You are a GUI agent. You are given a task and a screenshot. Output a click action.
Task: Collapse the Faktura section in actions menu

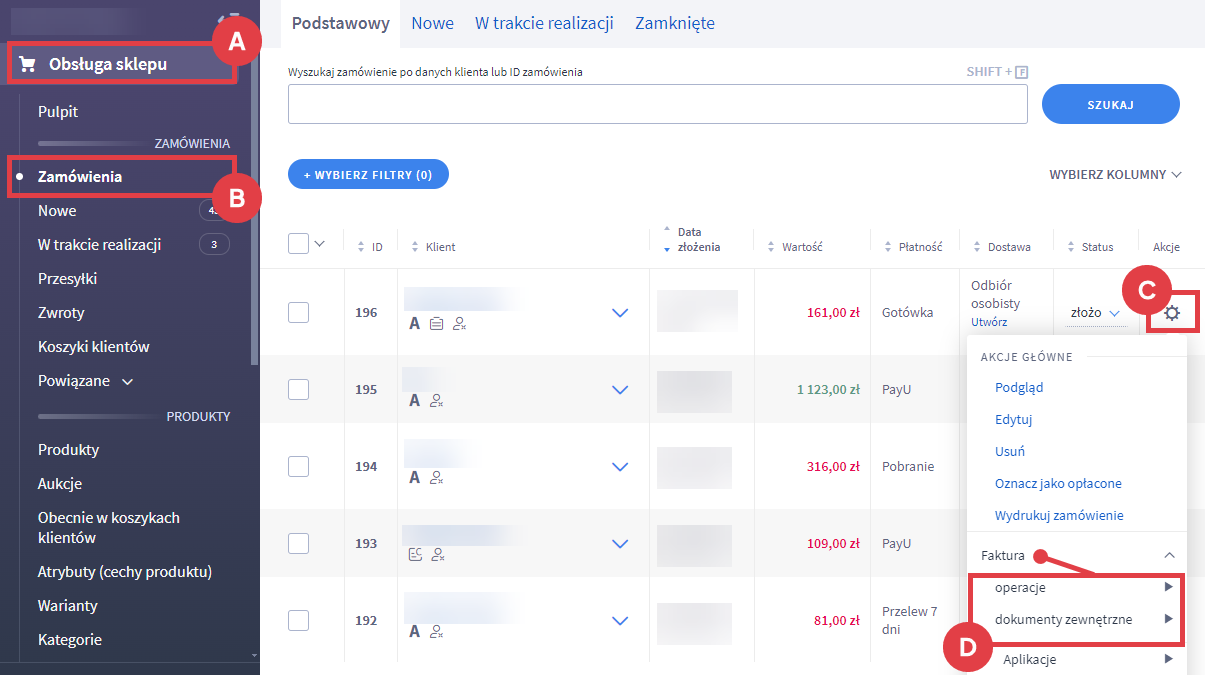[1169, 555]
